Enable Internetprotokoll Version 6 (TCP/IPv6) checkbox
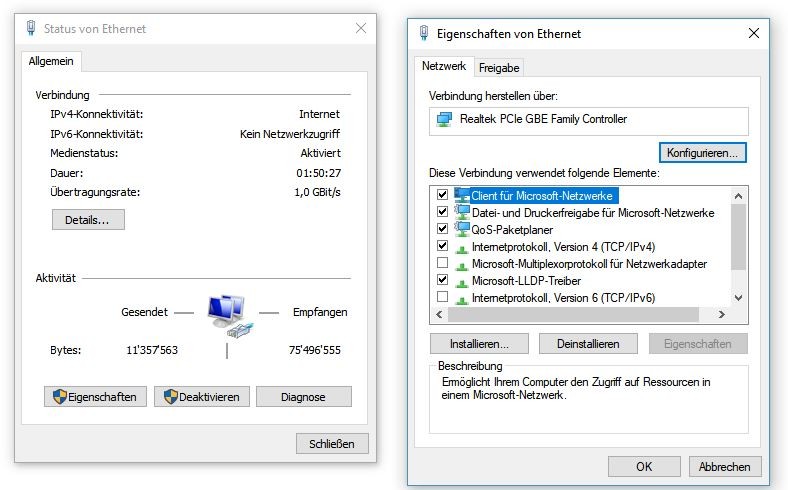 pyautogui.click(x=442, y=297)
